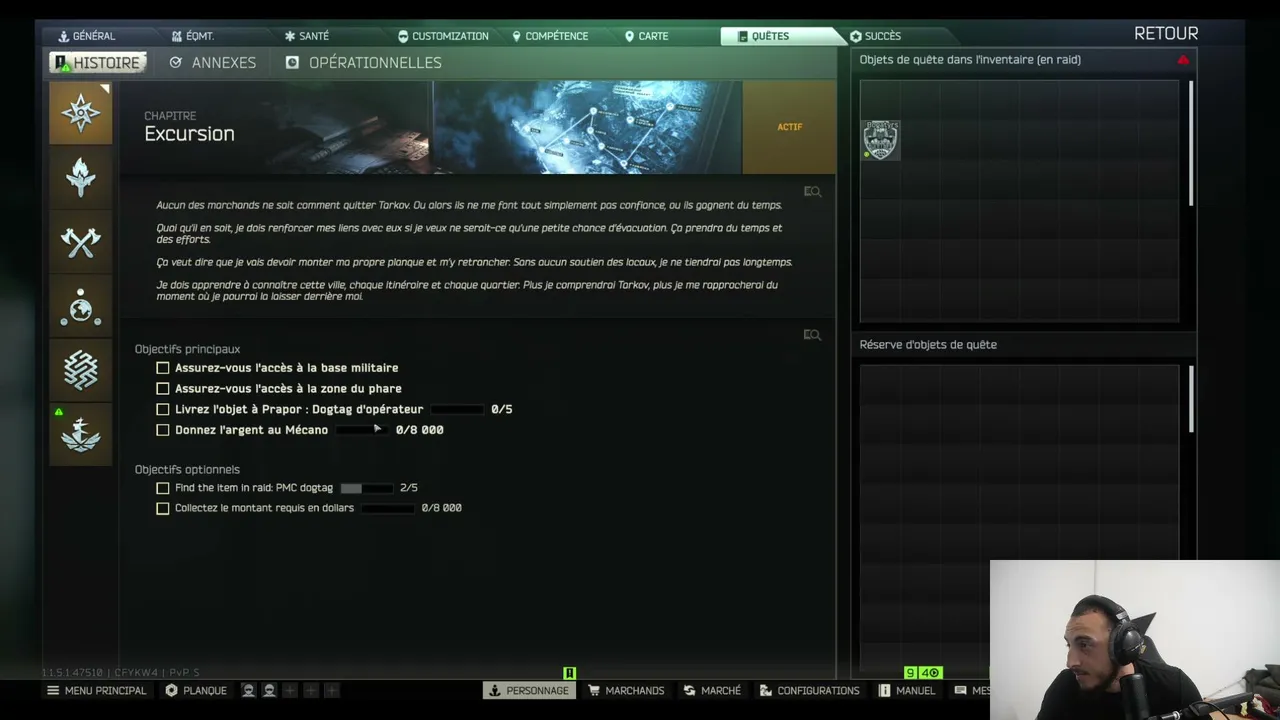
Task: Select the anchor emblem chapter icon
Action: pyautogui.click(x=81, y=435)
